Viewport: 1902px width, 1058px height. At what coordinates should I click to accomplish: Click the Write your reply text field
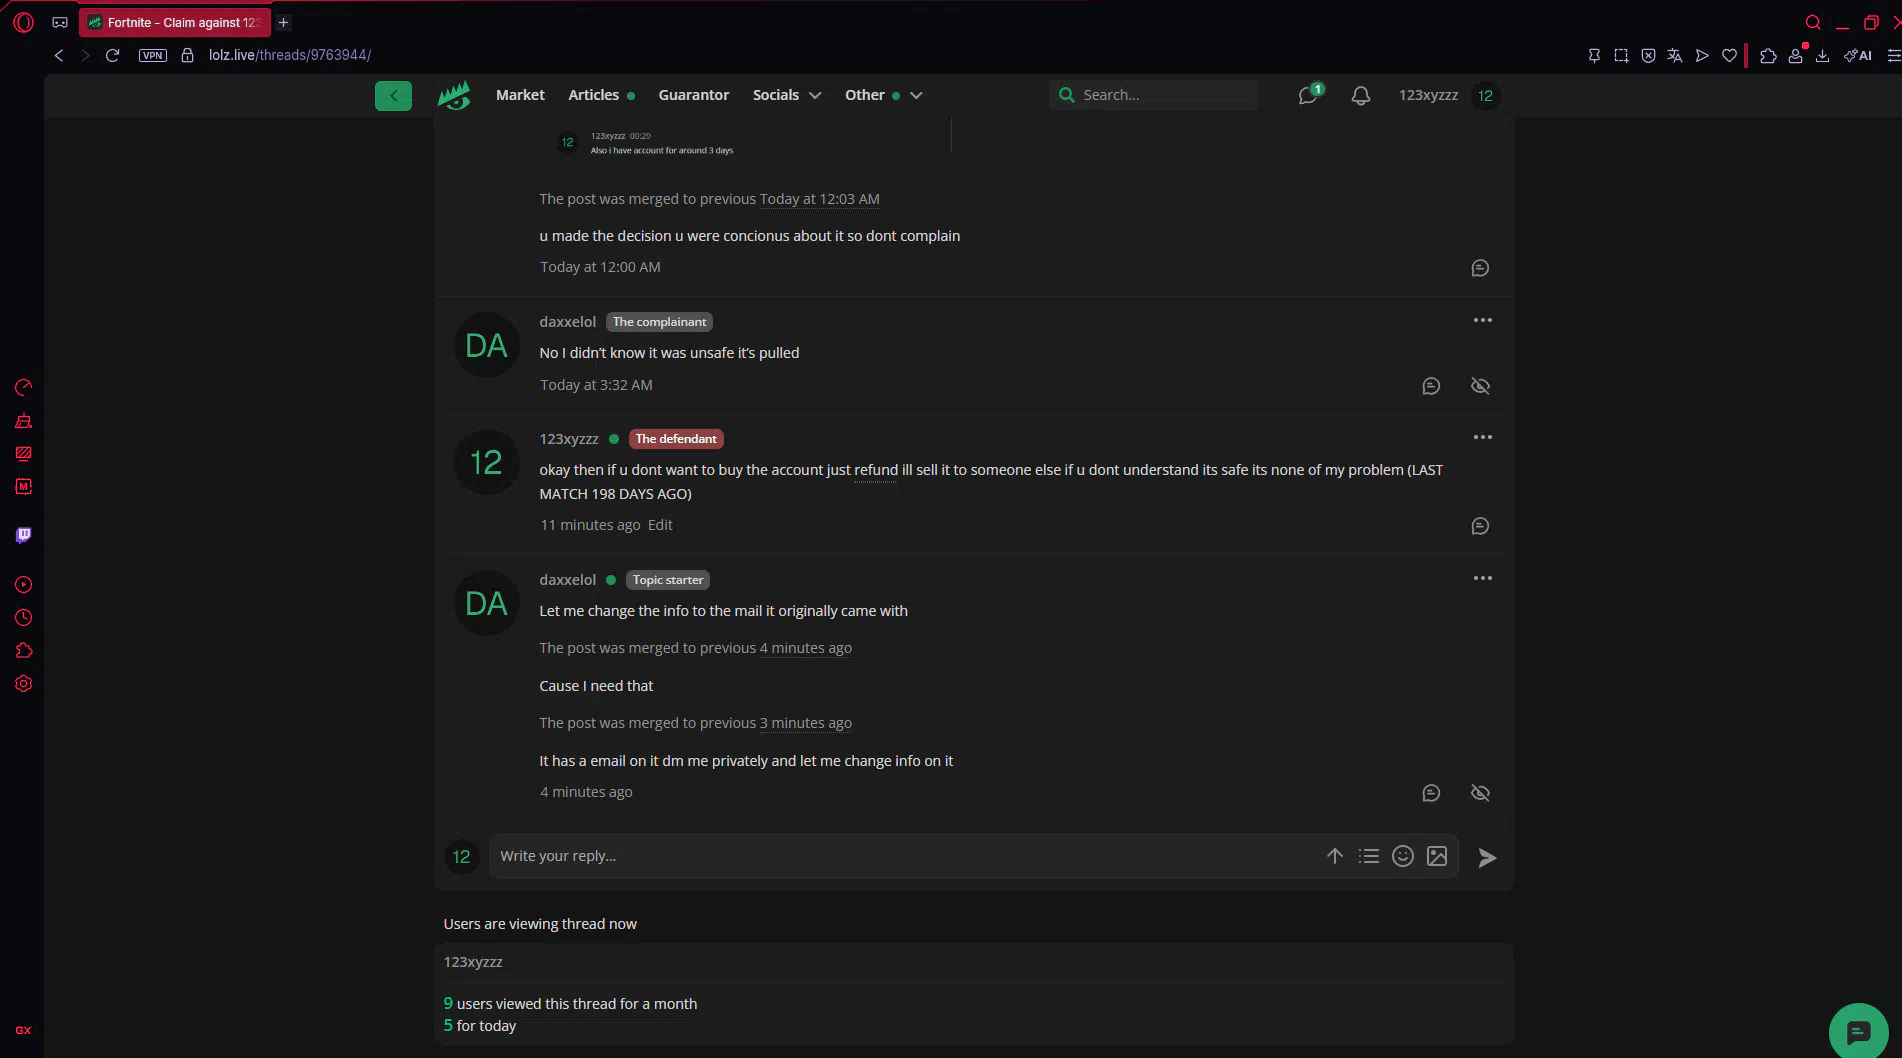tap(900, 856)
